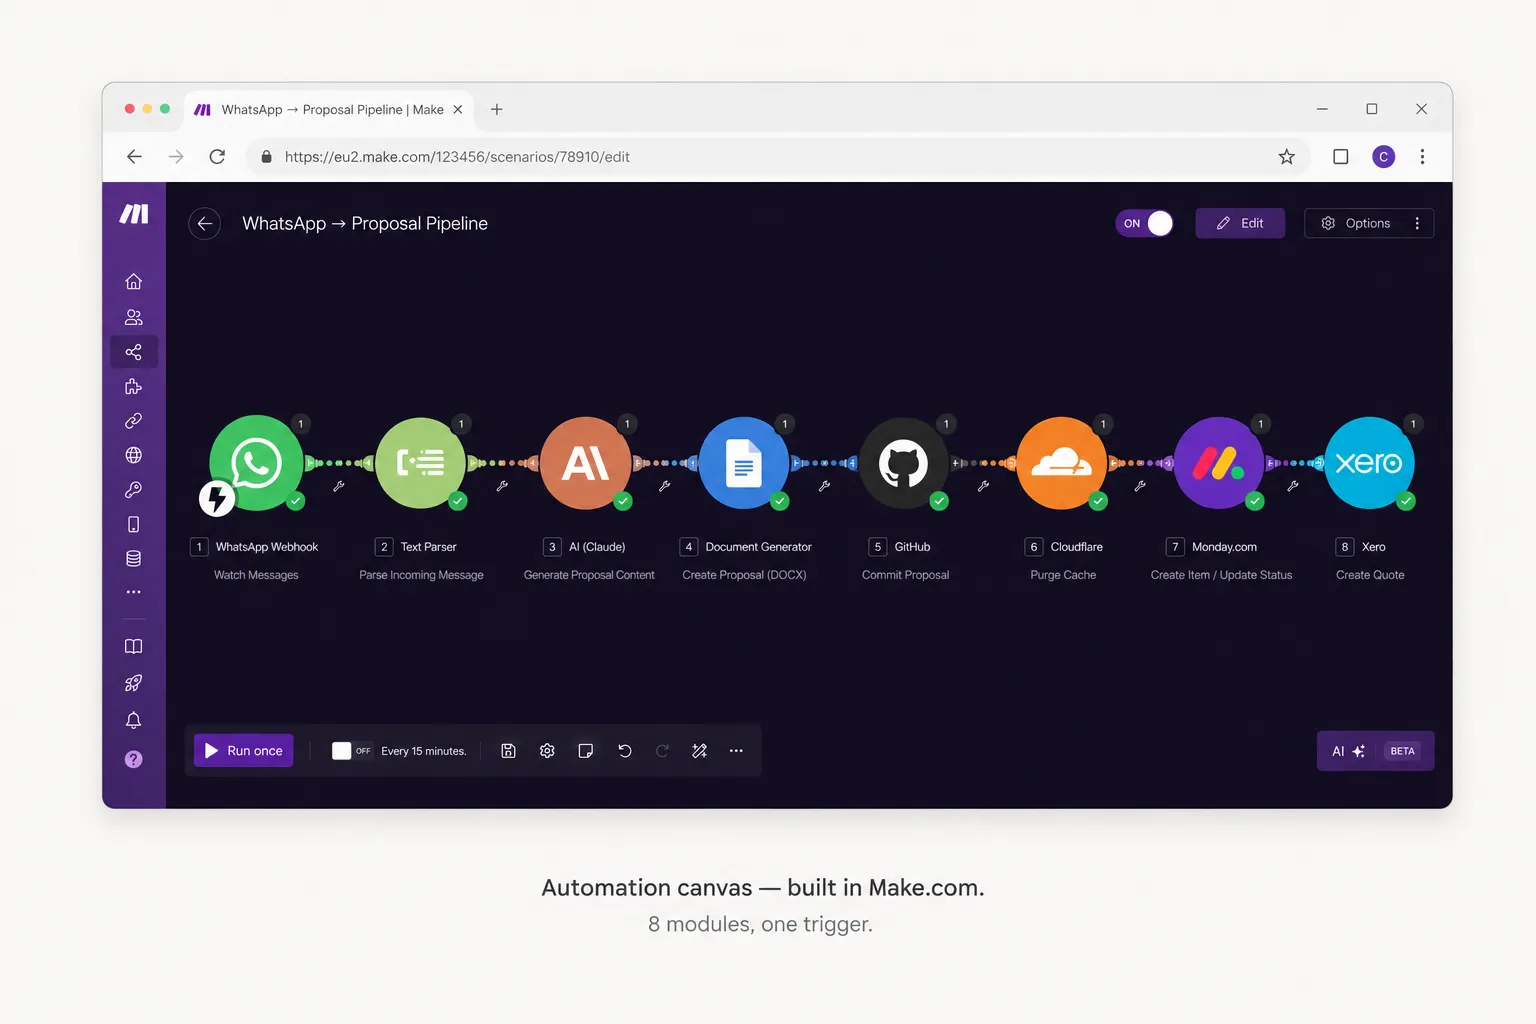This screenshot has width=1536, height=1024.
Task: Click the auto-align magic wand icon
Action: [700, 751]
